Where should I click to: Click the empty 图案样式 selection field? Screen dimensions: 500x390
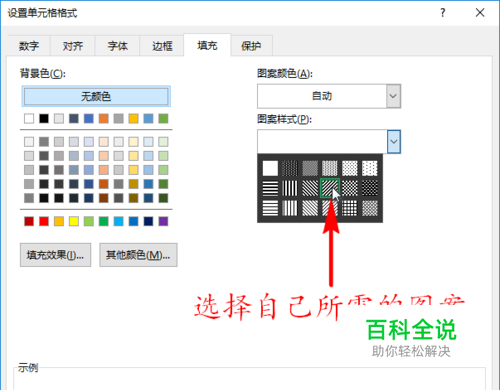pyautogui.click(x=322, y=142)
